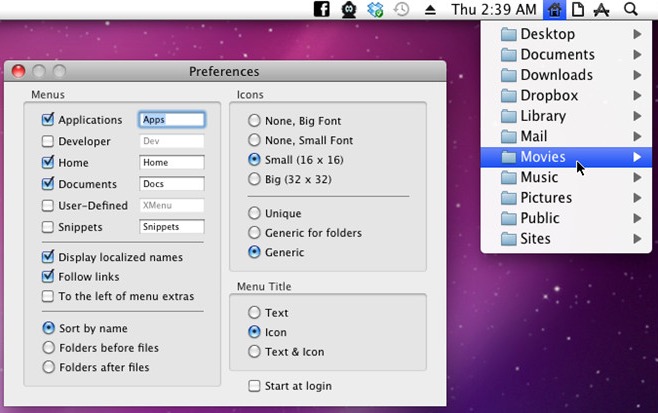Image resolution: width=658 pixels, height=413 pixels.
Task: Select the Library menu item
Action: (x=566, y=116)
